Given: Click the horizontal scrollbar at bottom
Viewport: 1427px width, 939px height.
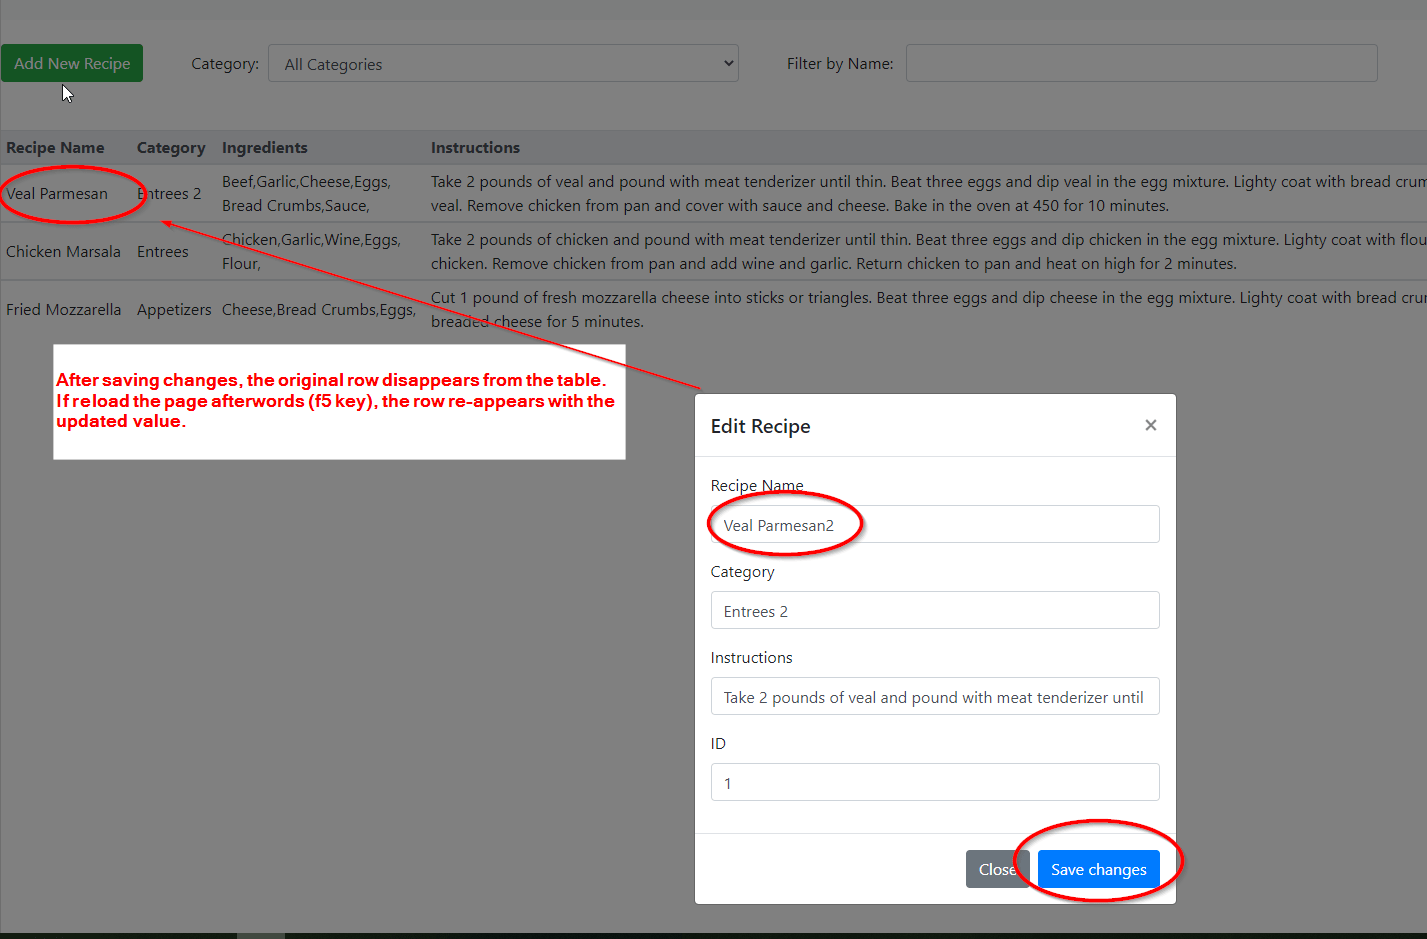Looking at the screenshot, I should [x=260, y=932].
